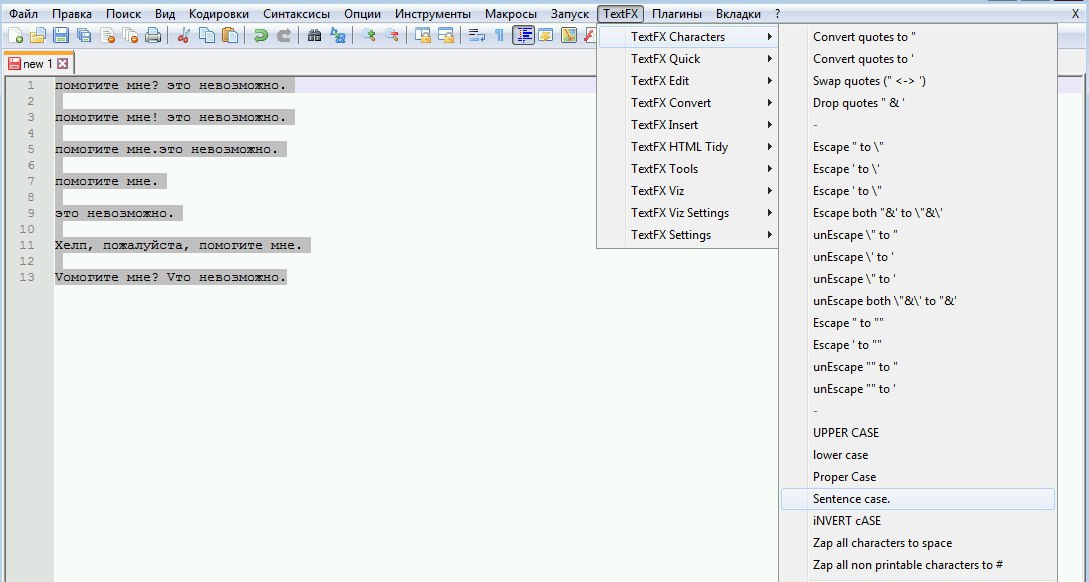Click the Close All documents icon

click(x=131, y=35)
